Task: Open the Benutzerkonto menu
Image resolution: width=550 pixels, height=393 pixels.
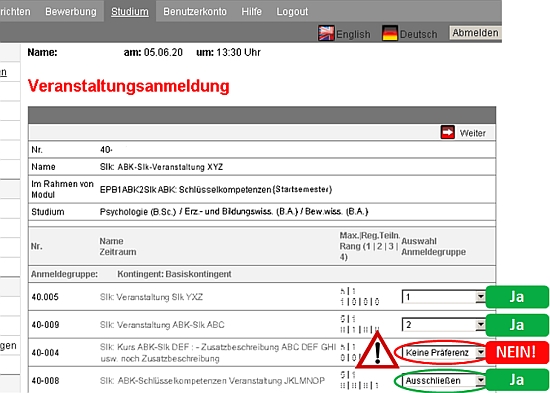Action: click(195, 12)
